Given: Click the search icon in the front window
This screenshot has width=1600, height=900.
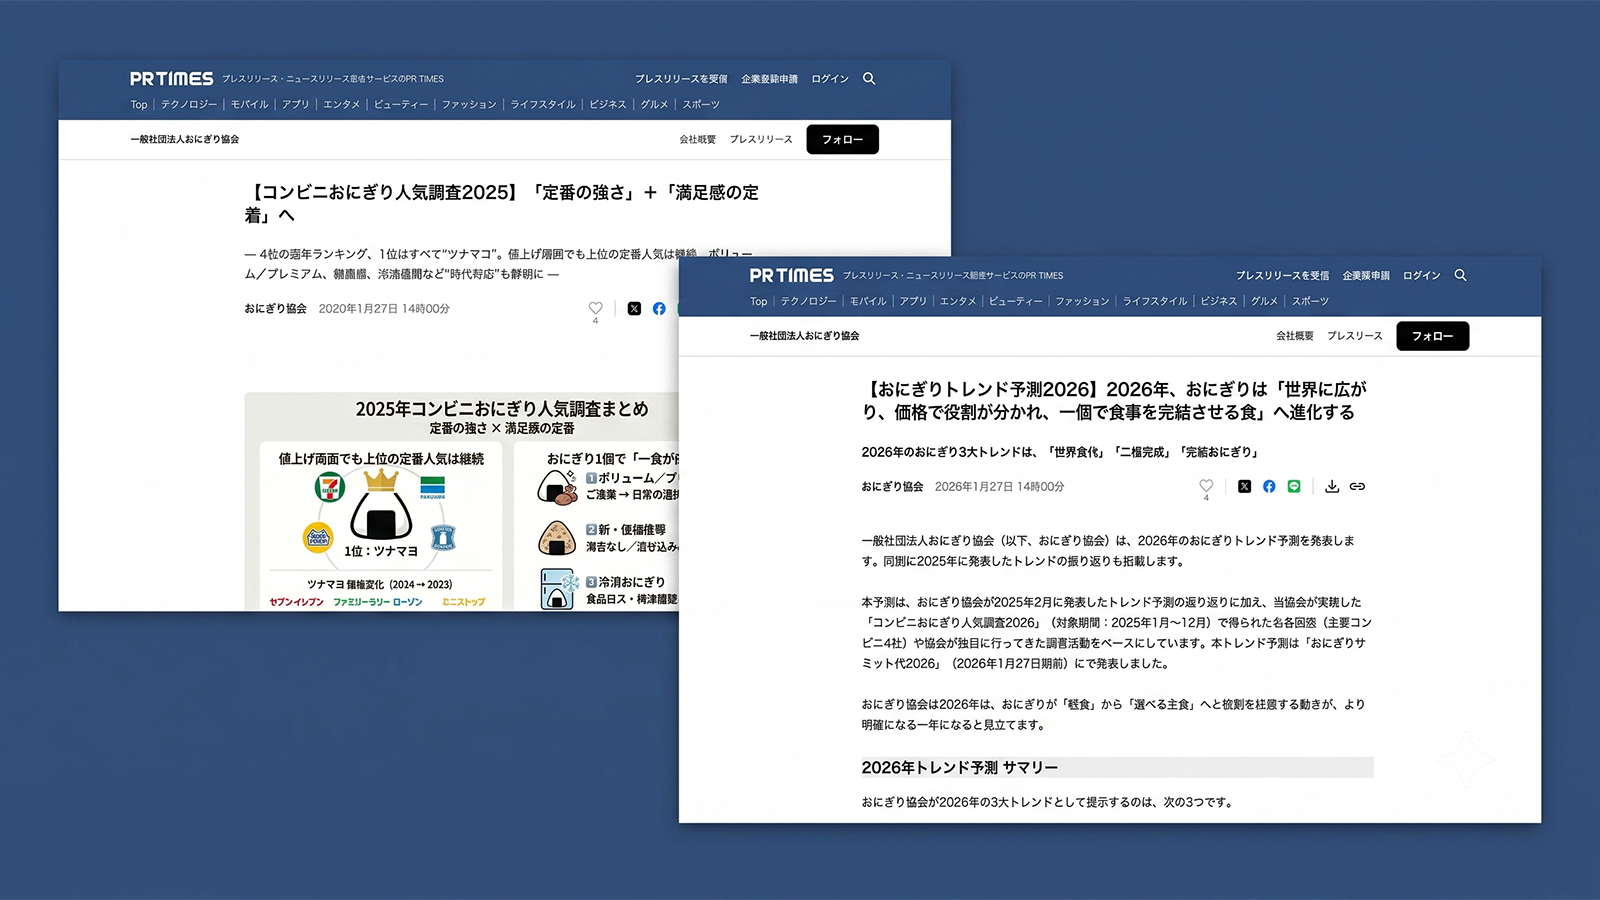Looking at the screenshot, I should tap(1460, 275).
